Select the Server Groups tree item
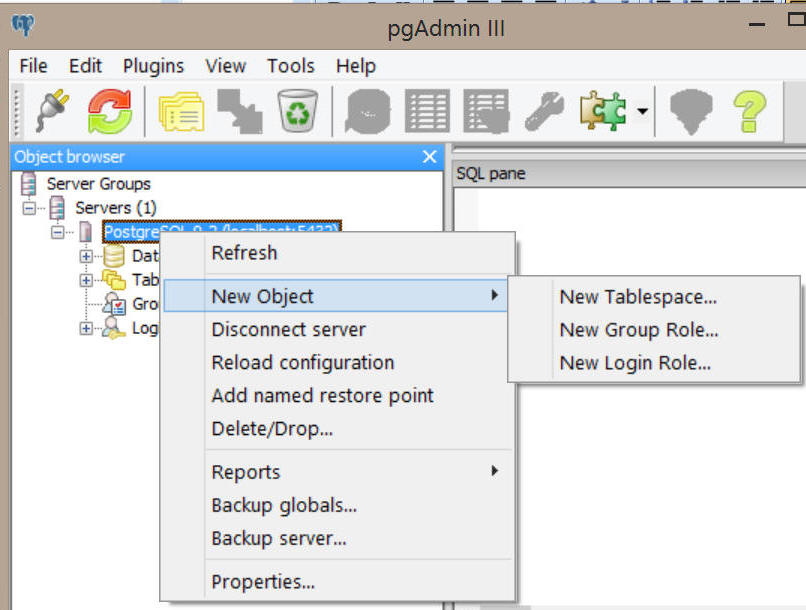The width and height of the screenshot is (806, 610). point(99,184)
